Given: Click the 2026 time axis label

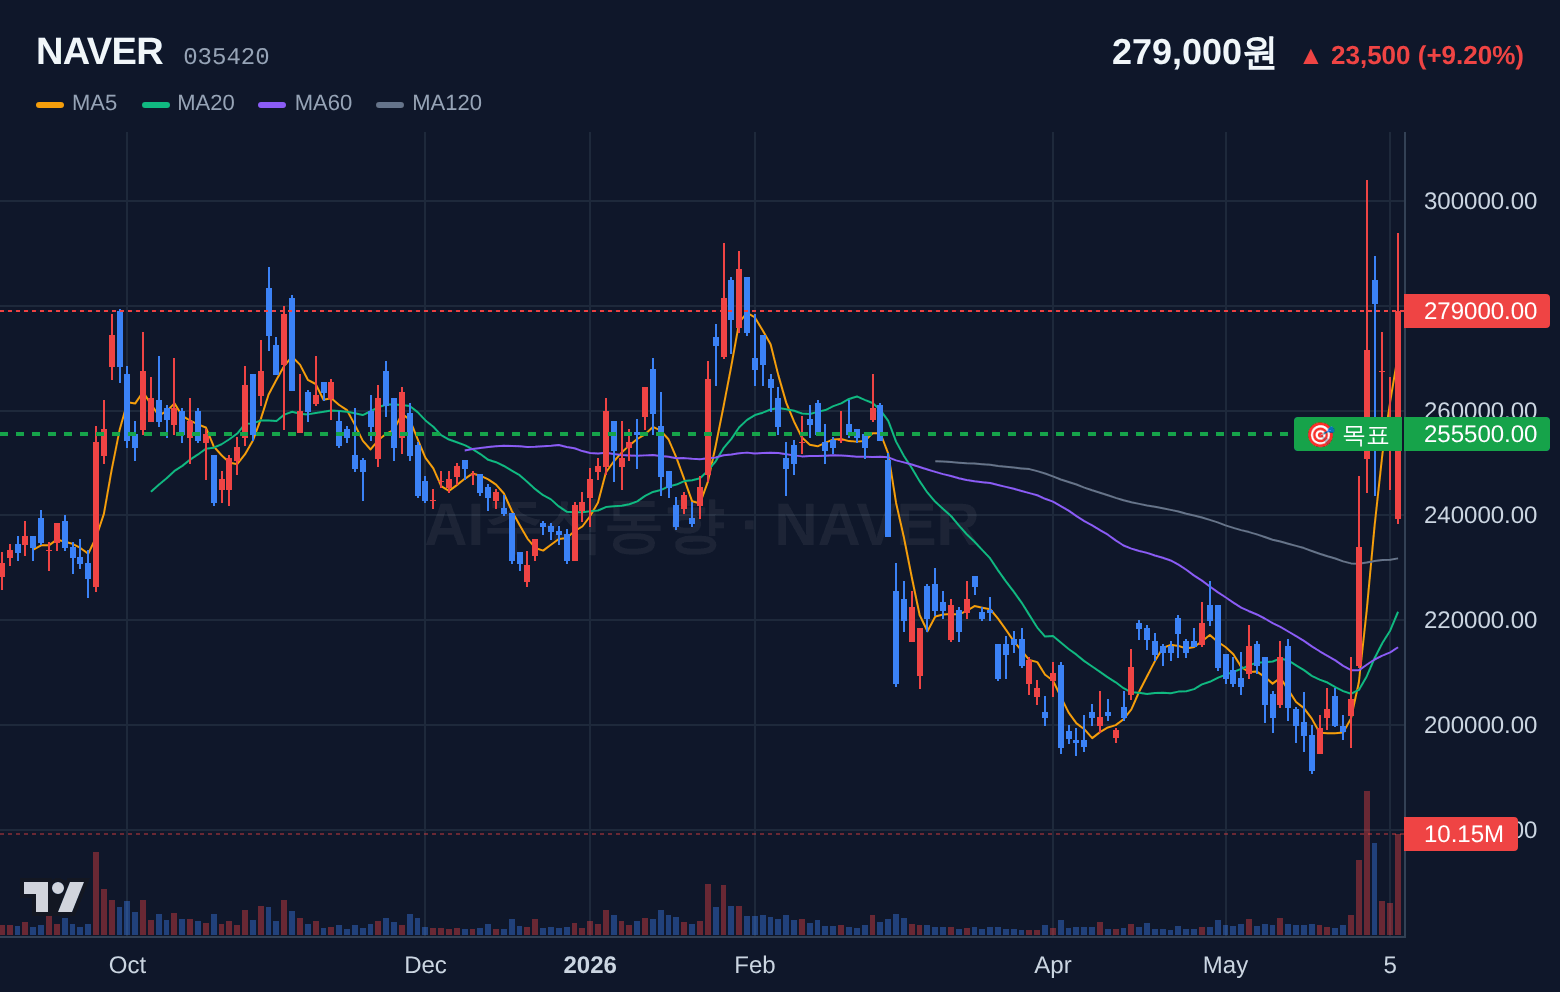Looking at the screenshot, I should [x=590, y=965].
